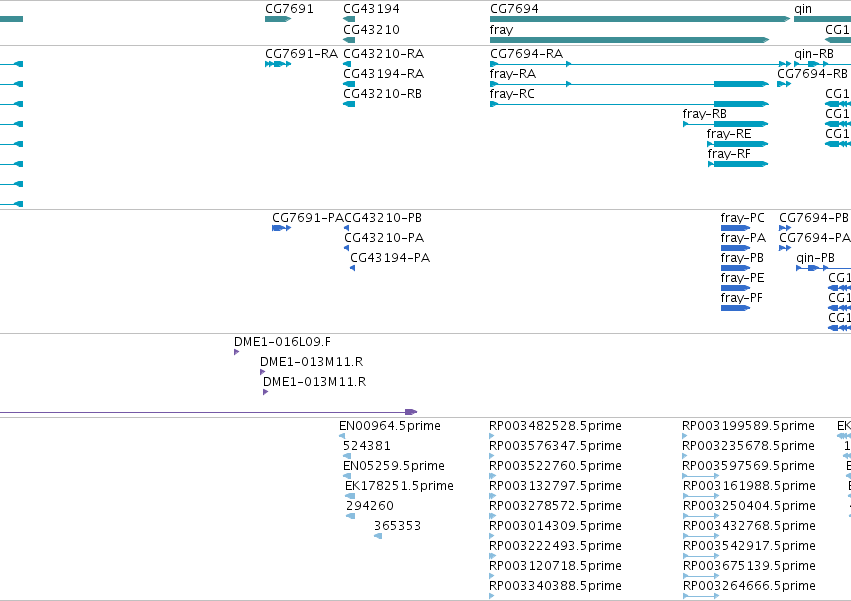Select protein fray-PF
851x601 pixels.
pos(735,308)
